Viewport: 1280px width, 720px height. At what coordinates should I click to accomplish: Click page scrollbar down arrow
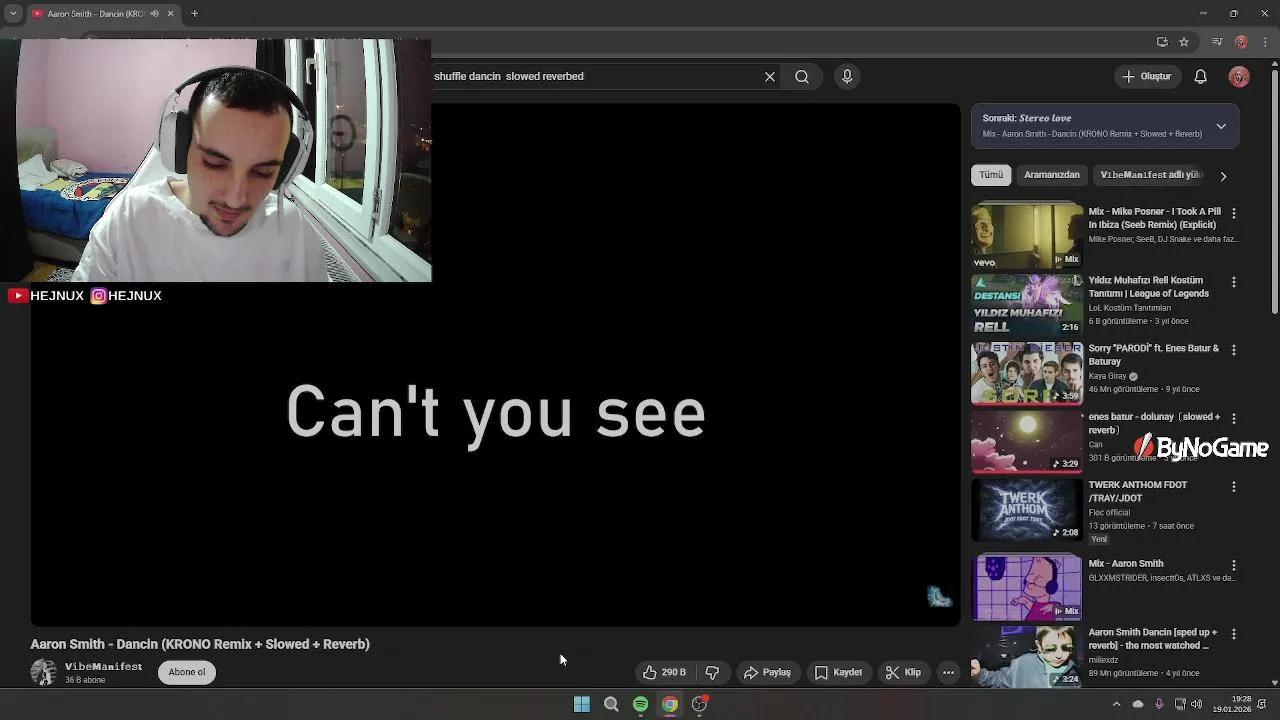(x=1274, y=682)
